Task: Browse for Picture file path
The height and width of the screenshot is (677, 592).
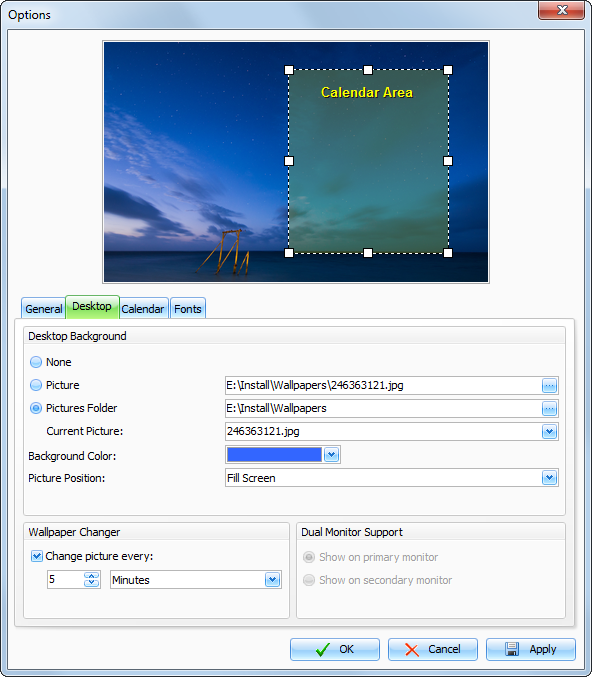Action: pyautogui.click(x=549, y=386)
